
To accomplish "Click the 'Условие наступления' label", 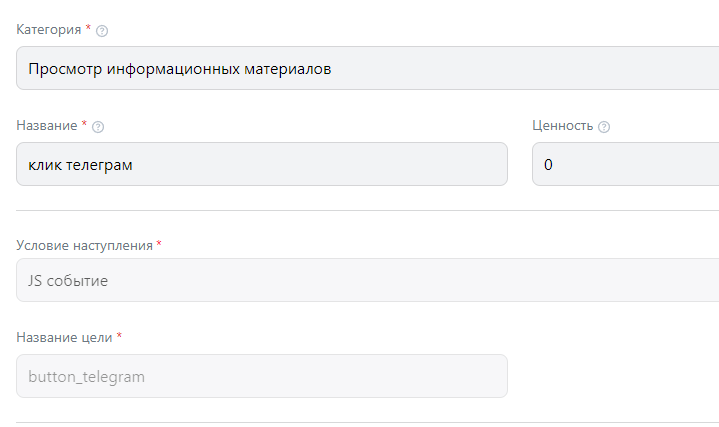I will click(84, 245).
